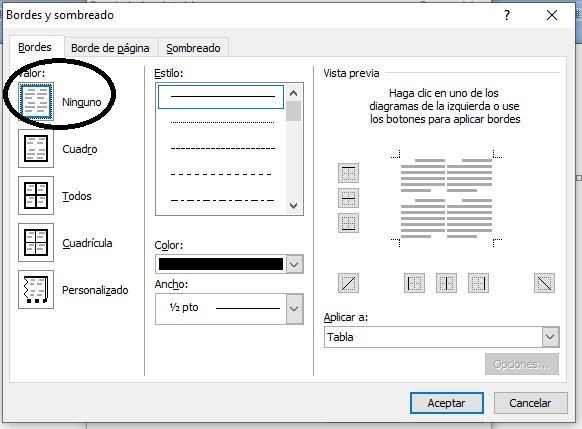Image resolution: width=582 pixels, height=429 pixels.
Task: Toggle the right border button in preview
Action: [478, 283]
